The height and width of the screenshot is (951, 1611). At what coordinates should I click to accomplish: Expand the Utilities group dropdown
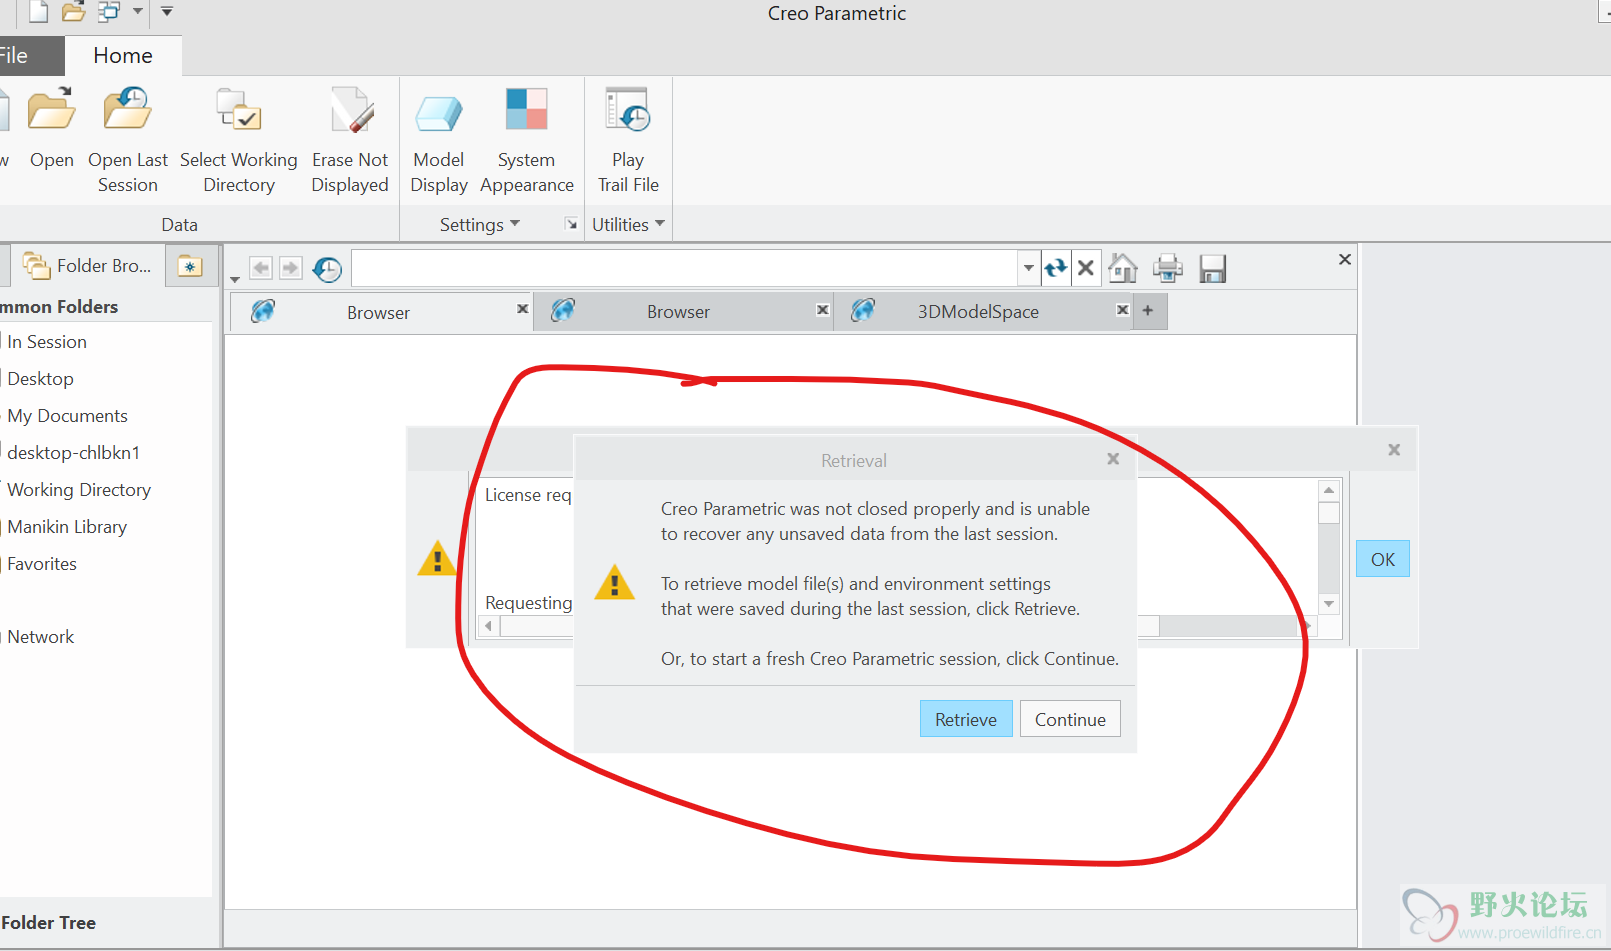tap(628, 225)
